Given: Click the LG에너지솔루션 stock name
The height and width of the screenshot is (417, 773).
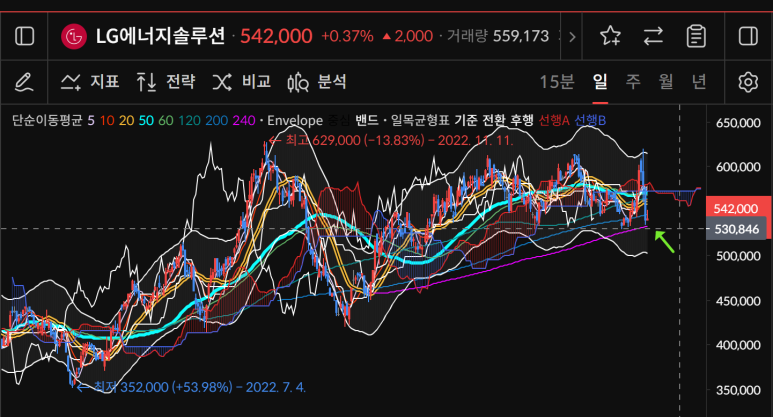Looking at the screenshot, I should coord(160,36).
